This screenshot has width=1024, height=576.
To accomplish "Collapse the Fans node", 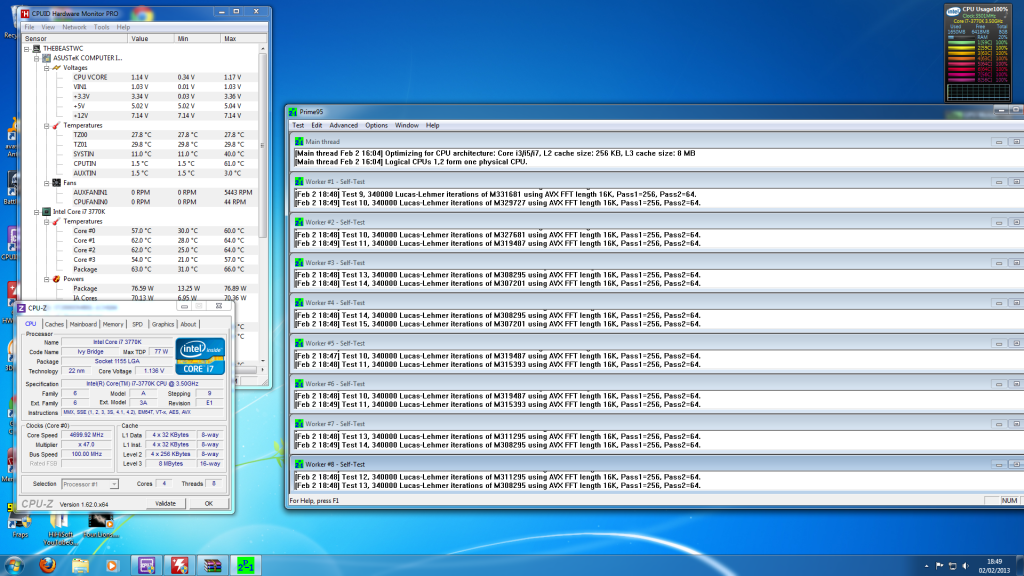I will [46, 183].
